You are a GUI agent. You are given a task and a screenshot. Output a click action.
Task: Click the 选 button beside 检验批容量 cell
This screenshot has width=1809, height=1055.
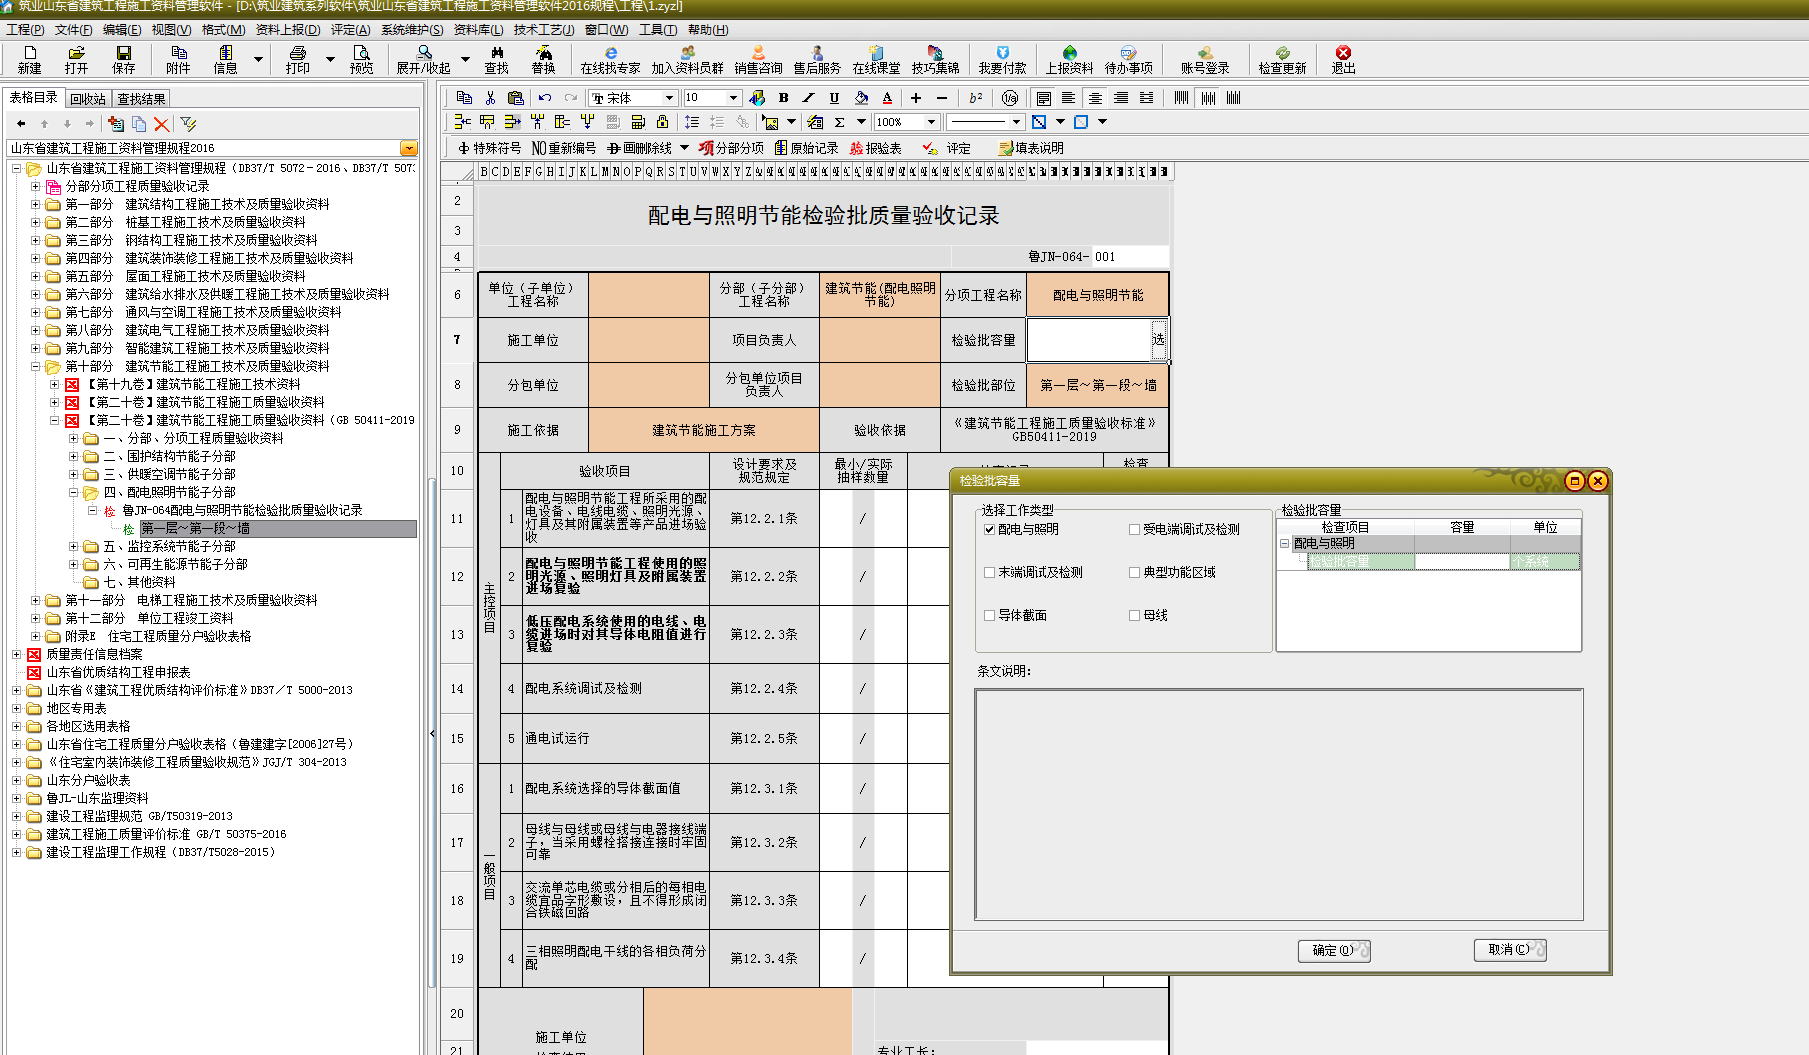coord(1158,340)
